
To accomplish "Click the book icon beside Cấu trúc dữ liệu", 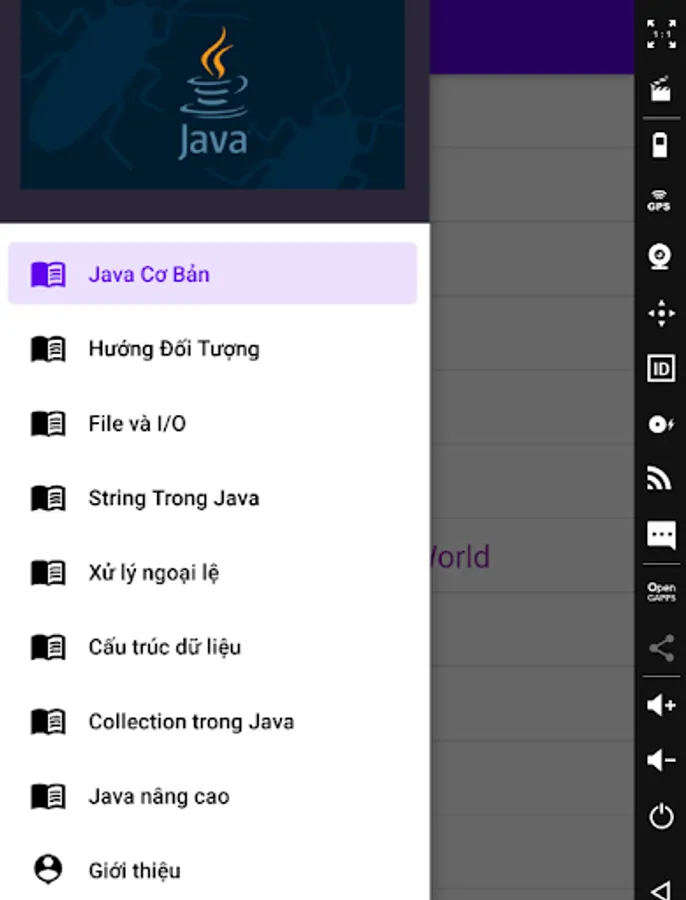I will [48, 647].
